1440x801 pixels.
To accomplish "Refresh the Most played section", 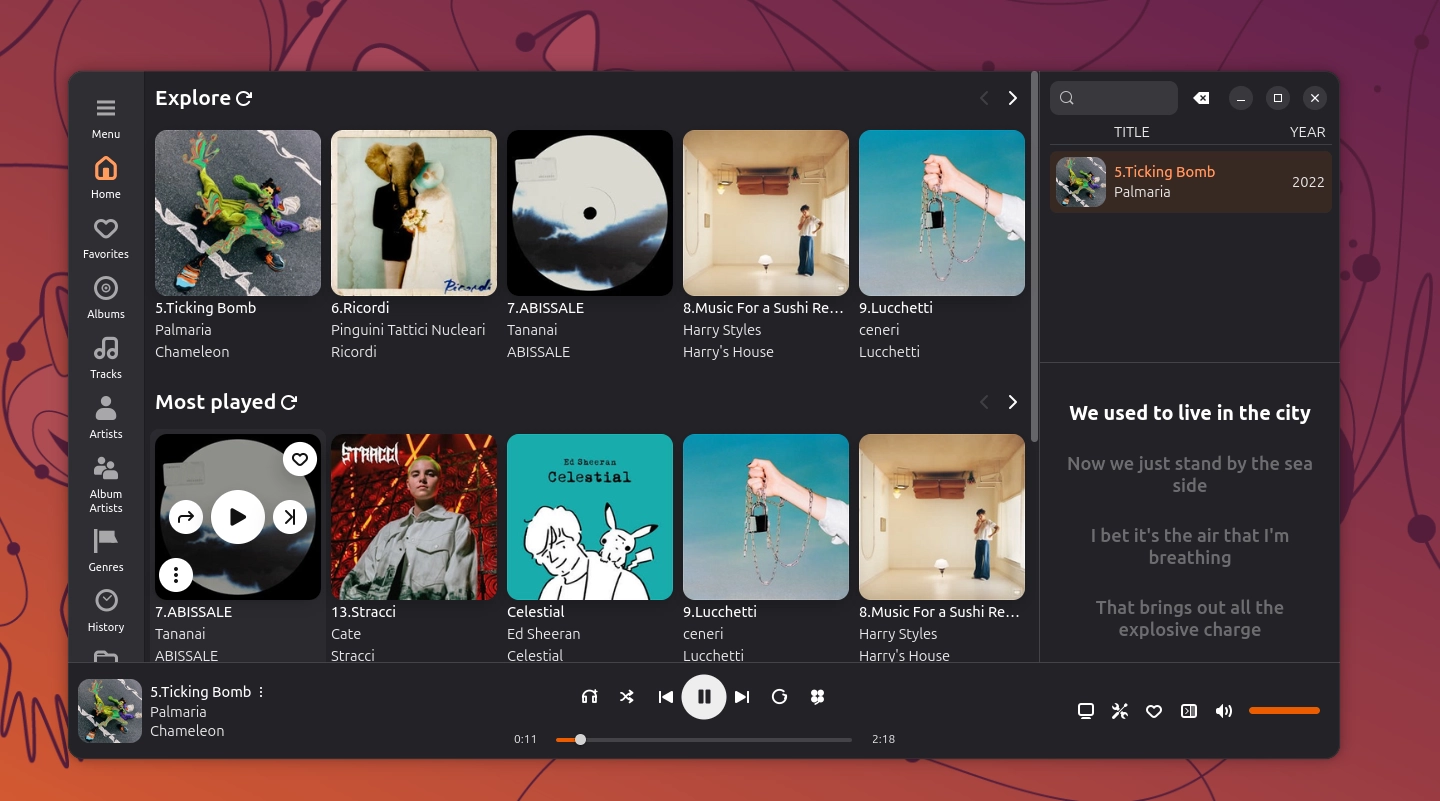I will coord(289,402).
